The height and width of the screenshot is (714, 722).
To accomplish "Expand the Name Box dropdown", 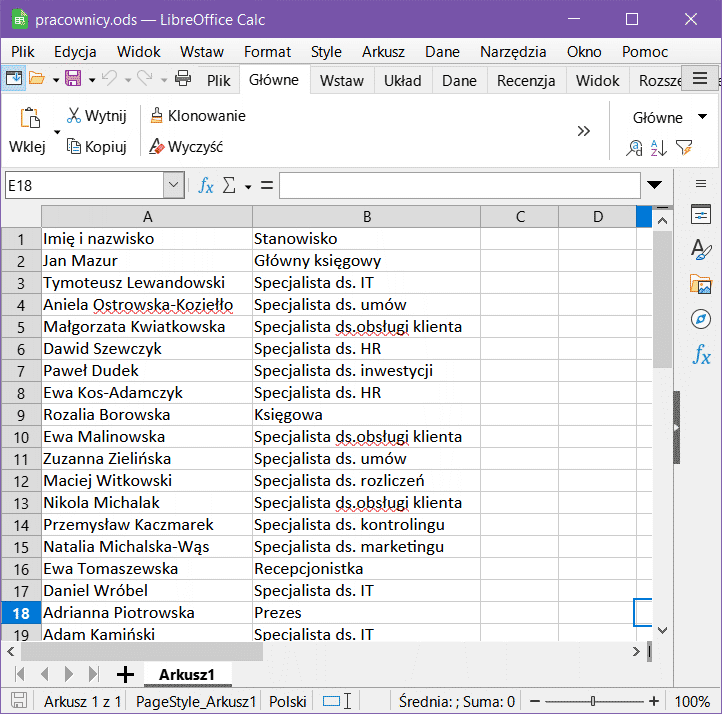I will [174, 186].
